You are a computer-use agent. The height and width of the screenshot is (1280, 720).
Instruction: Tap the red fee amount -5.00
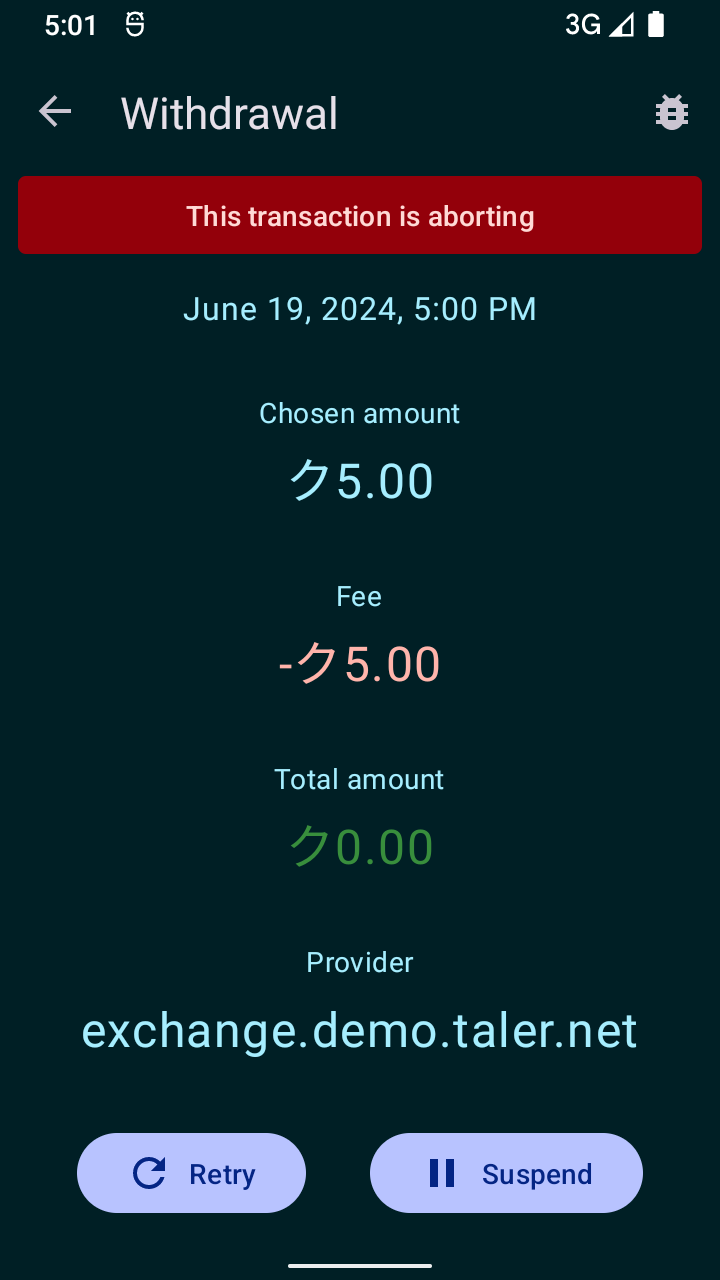360,664
